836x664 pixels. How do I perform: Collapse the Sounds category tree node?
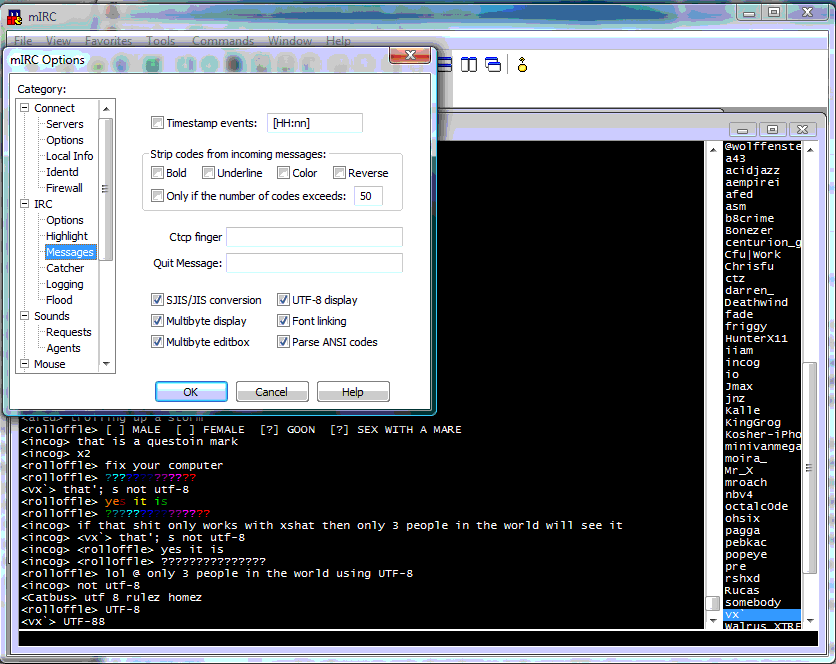[x=25, y=316]
